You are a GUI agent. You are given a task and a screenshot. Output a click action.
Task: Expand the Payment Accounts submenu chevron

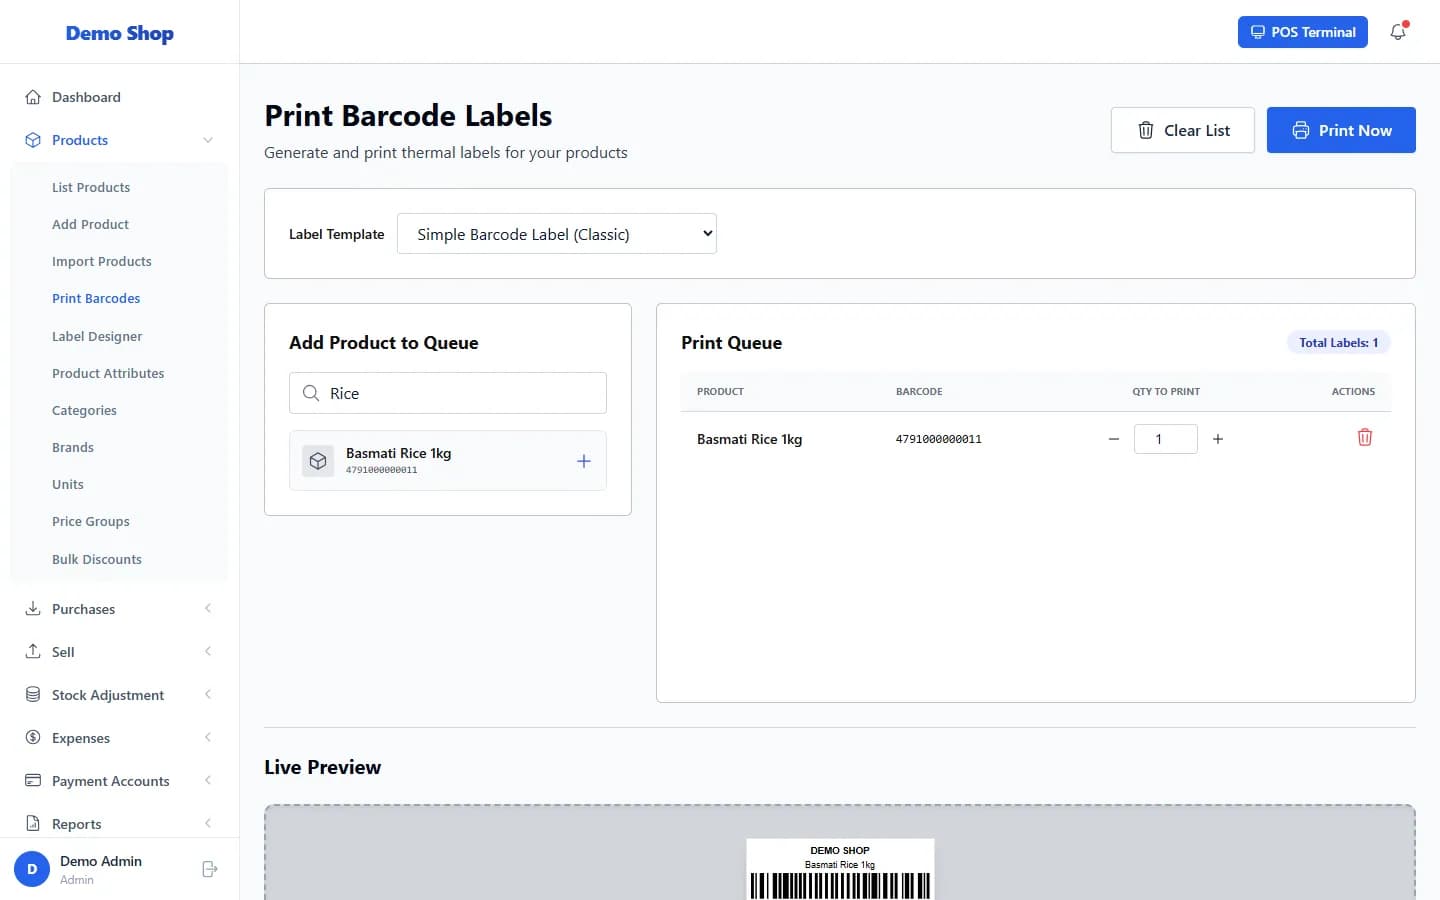click(208, 780)
